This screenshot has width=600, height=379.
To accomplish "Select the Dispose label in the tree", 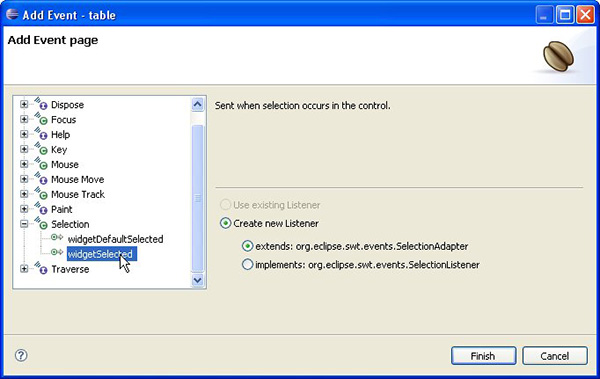I will click(x=67, y=105).
